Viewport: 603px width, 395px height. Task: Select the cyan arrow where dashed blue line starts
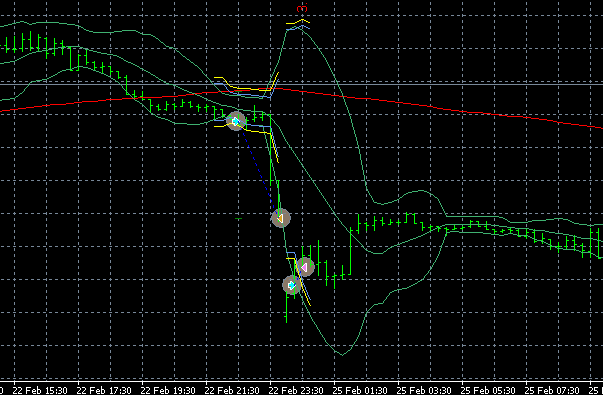pyautogui.click(x=236, y=121)
